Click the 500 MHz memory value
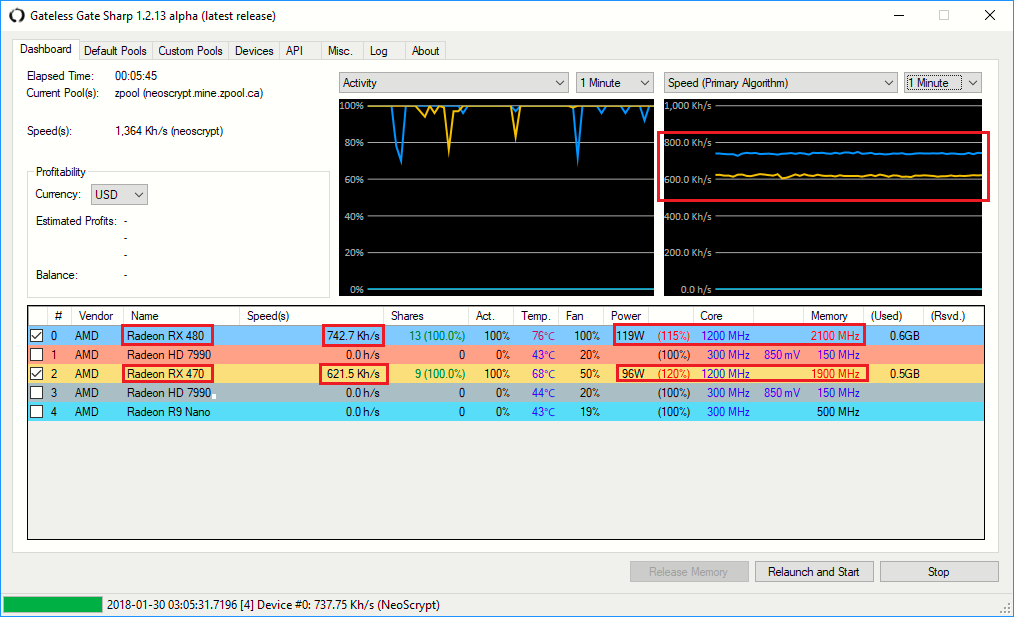Viewport: 1014px width, 617px height. pyautogui.click(x=838, y=412)
